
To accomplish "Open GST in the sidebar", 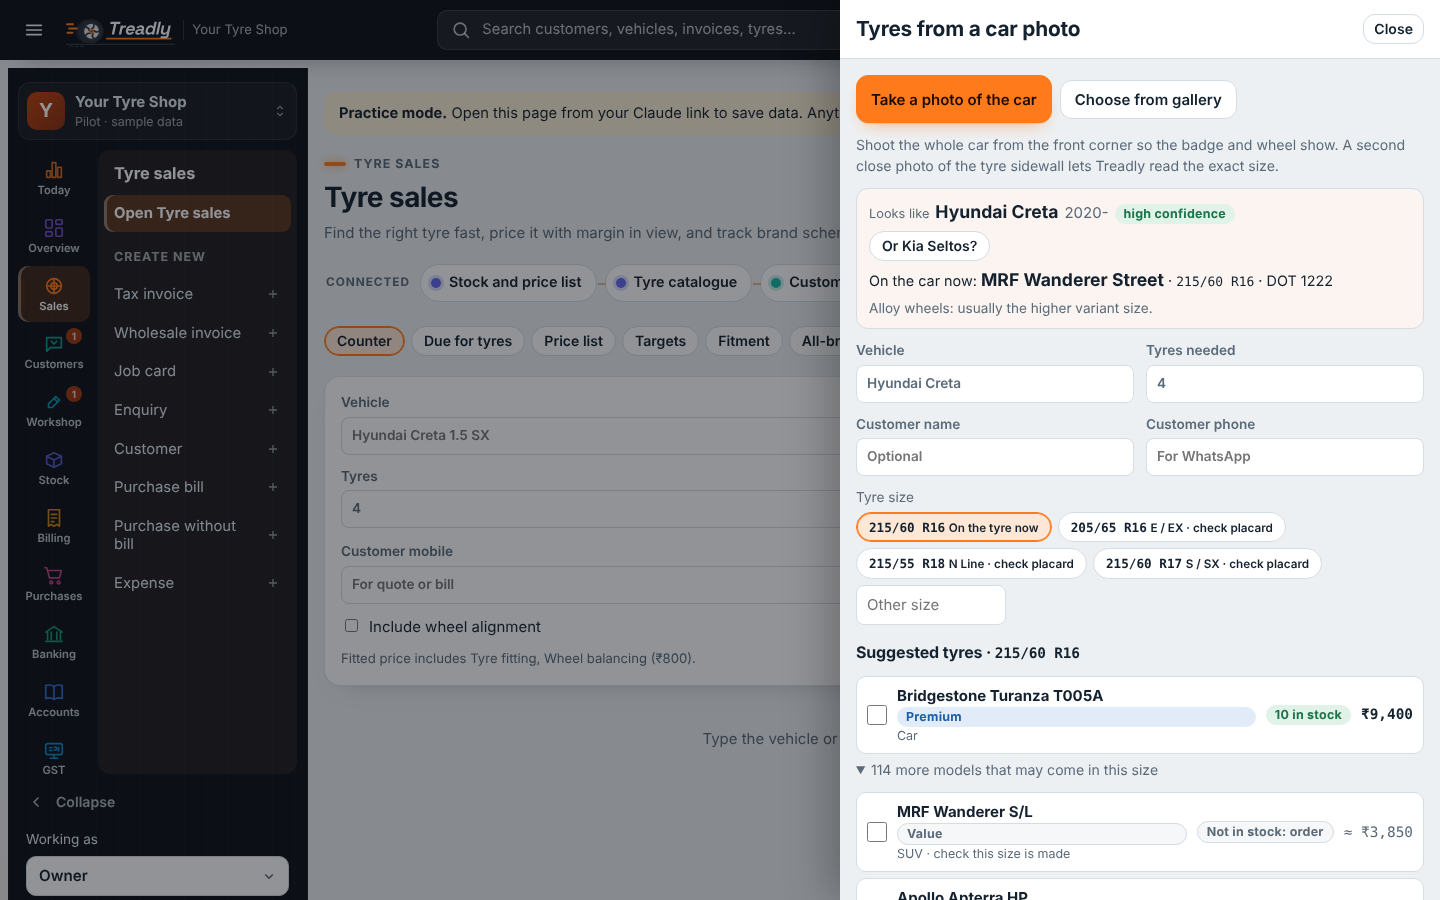I will point(54,759).
